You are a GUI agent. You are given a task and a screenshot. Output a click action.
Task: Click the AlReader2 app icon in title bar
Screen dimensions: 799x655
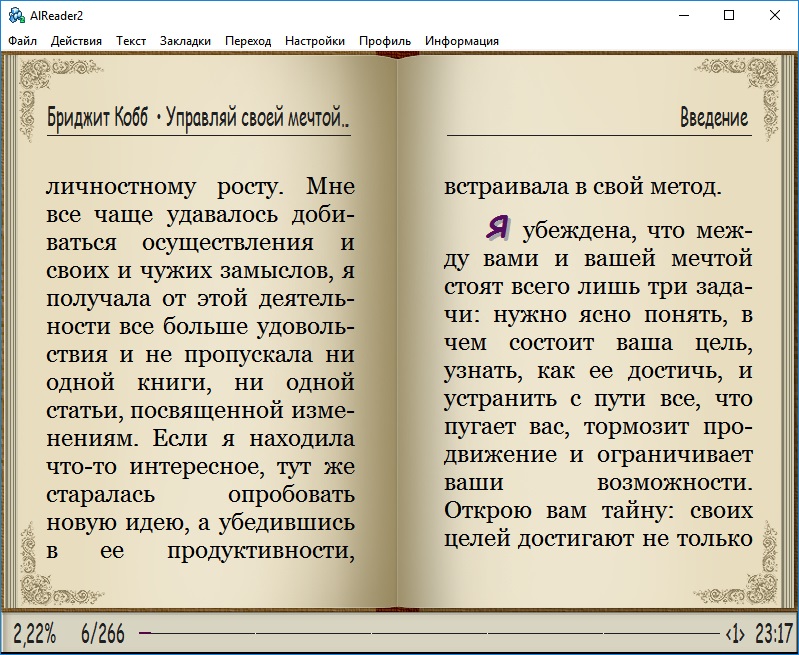(16, 15)
